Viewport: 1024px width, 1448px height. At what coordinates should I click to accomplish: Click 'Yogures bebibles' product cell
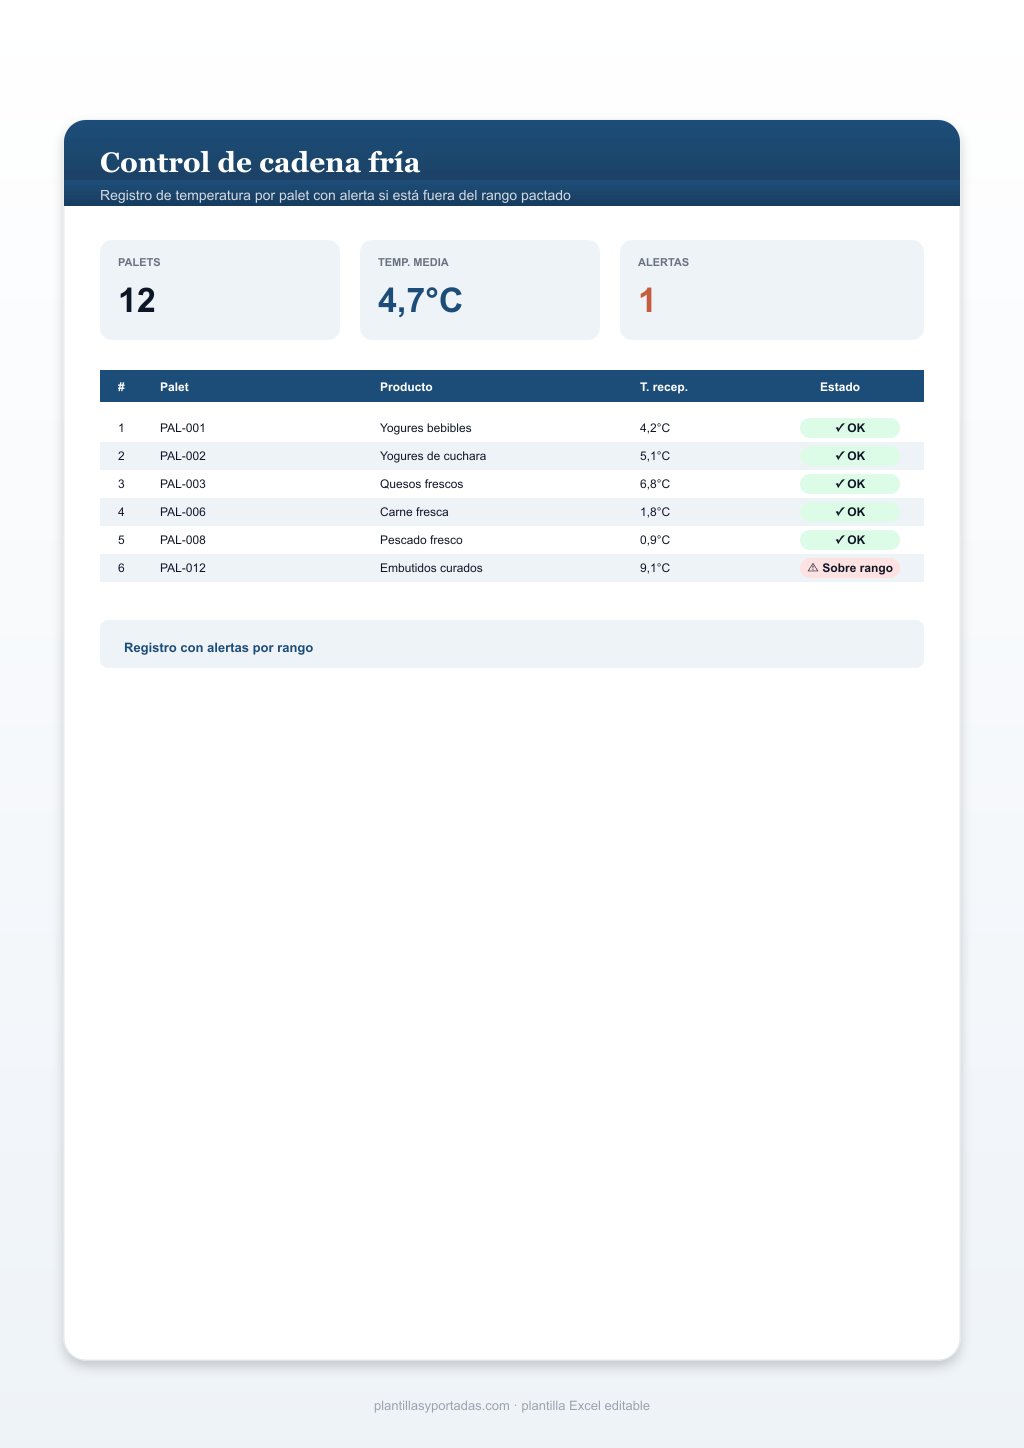[426, 428]
